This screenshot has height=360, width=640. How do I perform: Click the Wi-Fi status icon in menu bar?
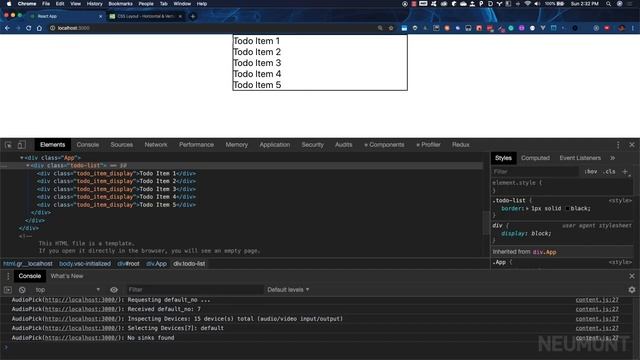click(527, 4)
